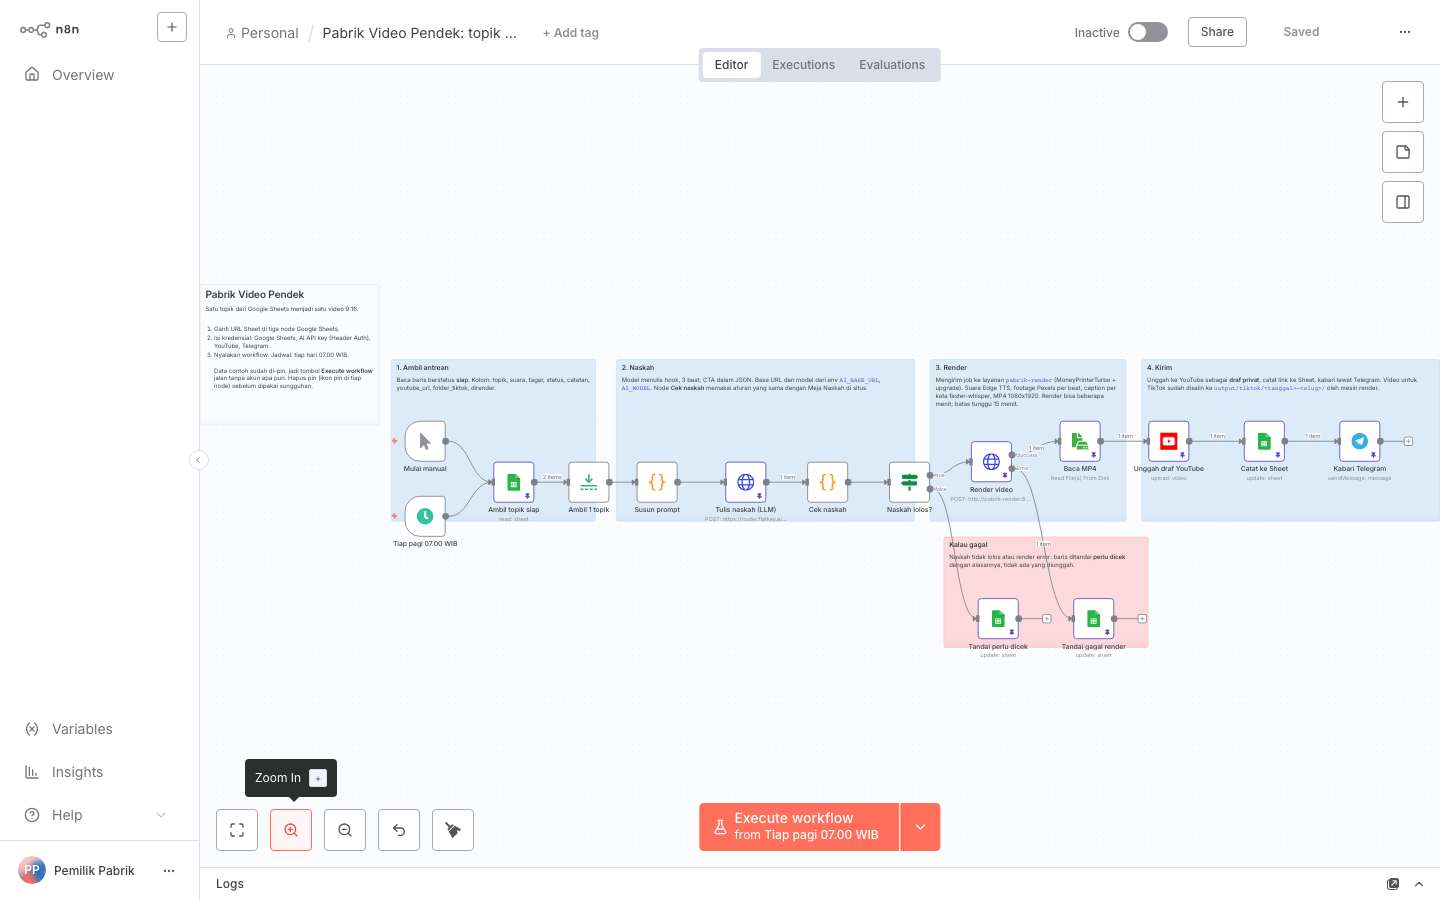Expand the Logs panel chevron
The width and height of the screenshot is (1440, 900).
pyautogui.click(x=1419, y=884)
